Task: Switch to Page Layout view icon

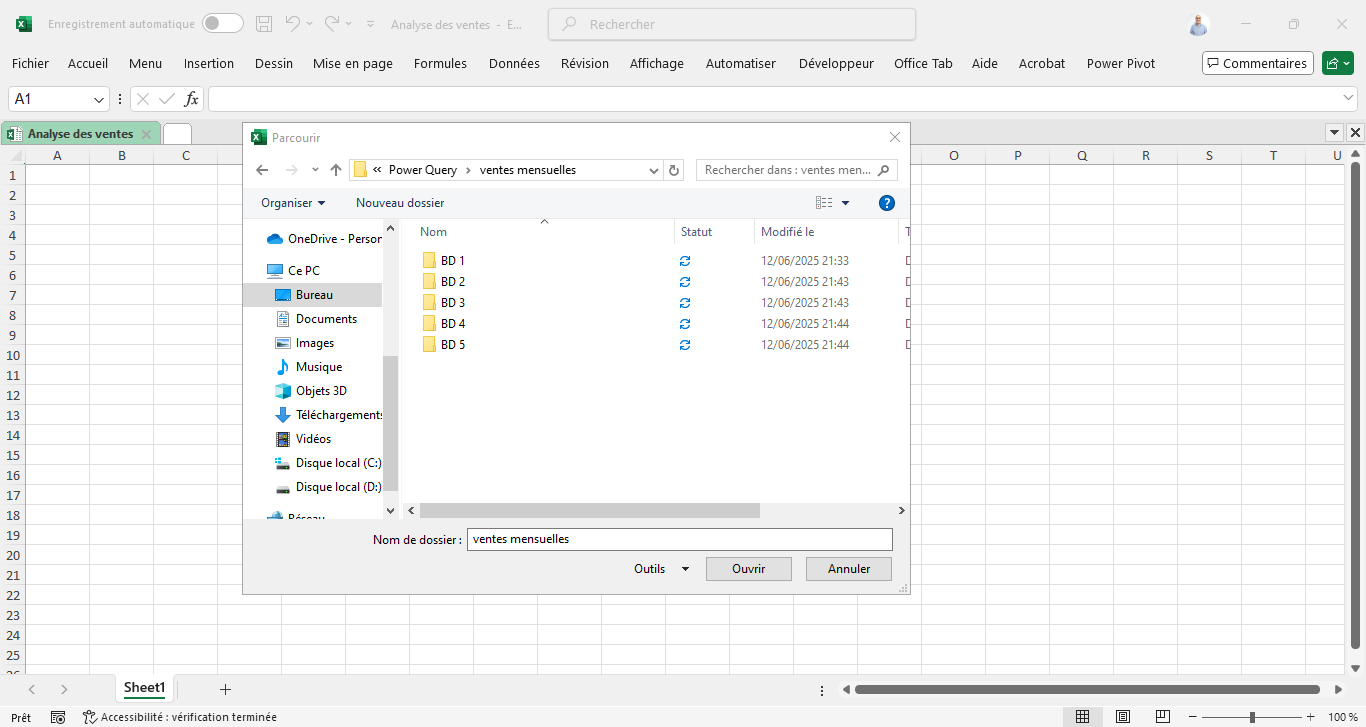Action: tap(1122, 717)
